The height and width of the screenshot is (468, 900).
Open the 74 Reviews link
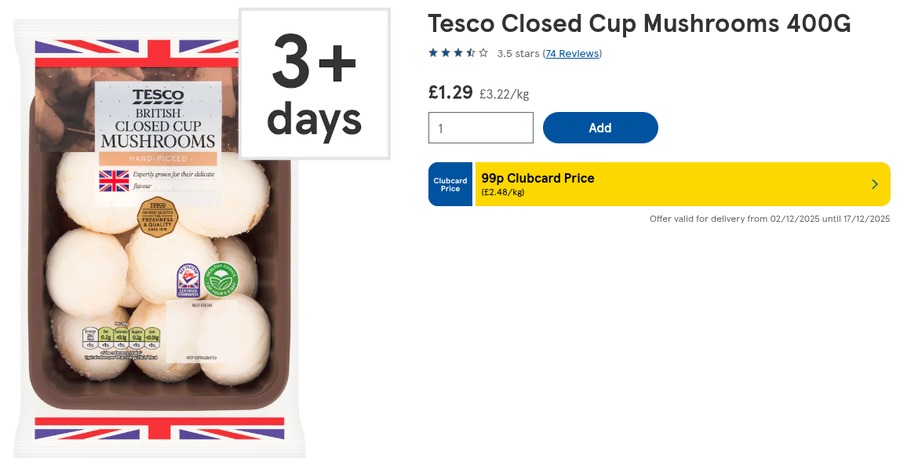(572, 54)
